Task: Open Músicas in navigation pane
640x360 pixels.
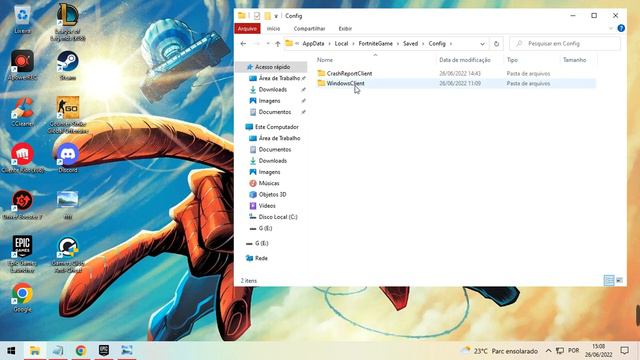Action: 269,183
